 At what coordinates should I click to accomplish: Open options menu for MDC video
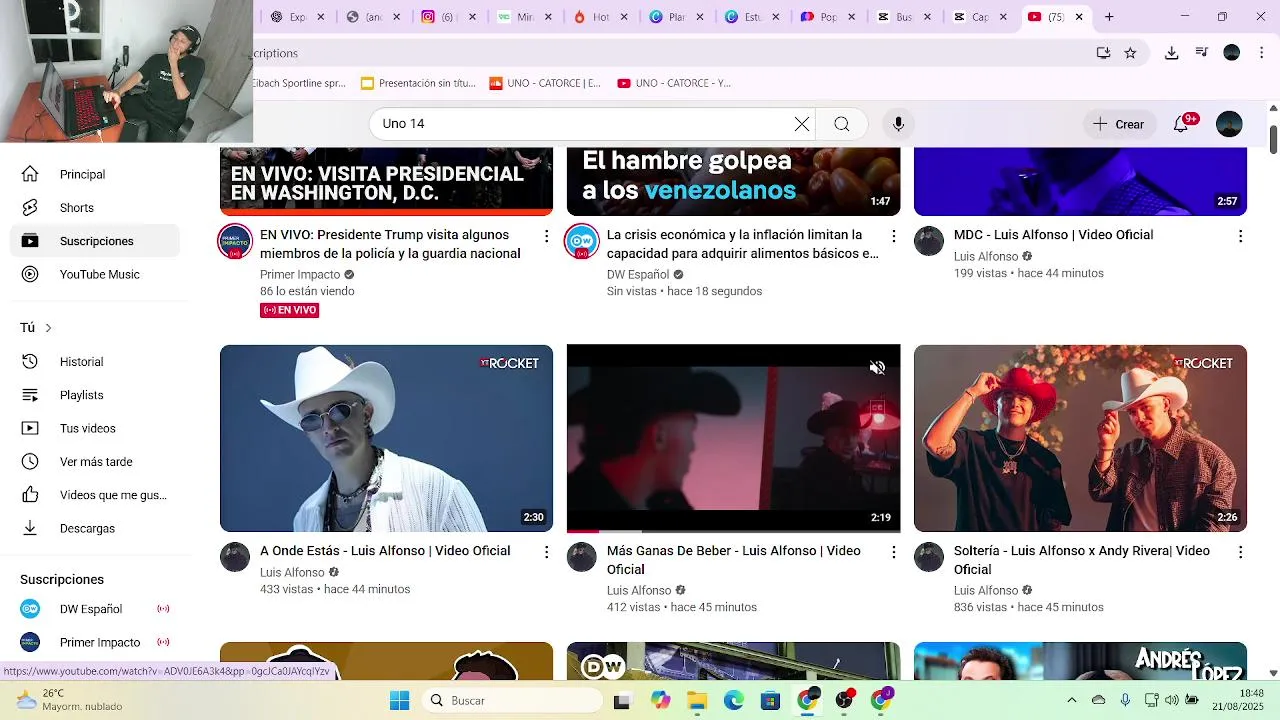point(1240,236)
